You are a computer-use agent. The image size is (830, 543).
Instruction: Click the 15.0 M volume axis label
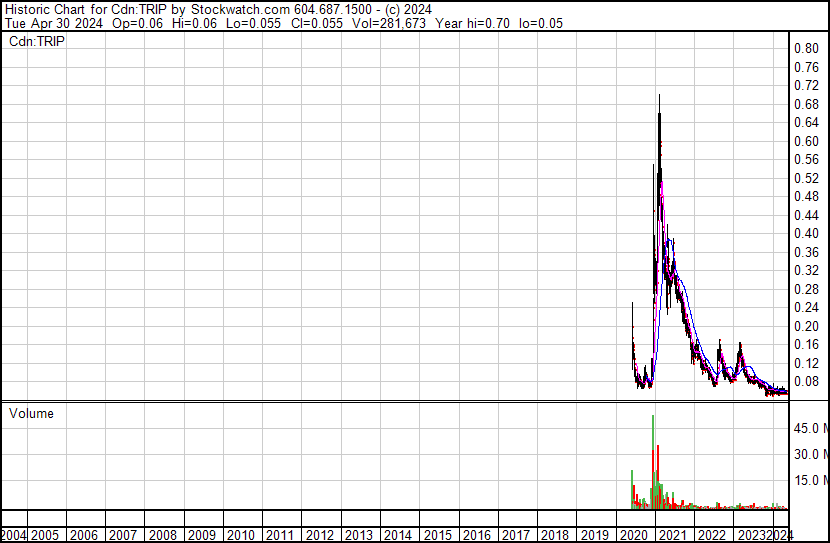click(810, 480)
